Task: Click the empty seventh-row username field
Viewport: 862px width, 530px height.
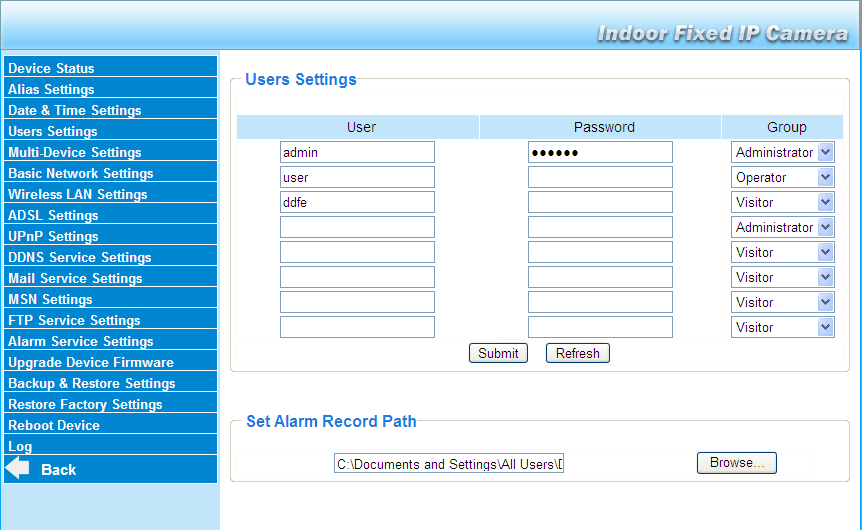Action: [357, 302]
